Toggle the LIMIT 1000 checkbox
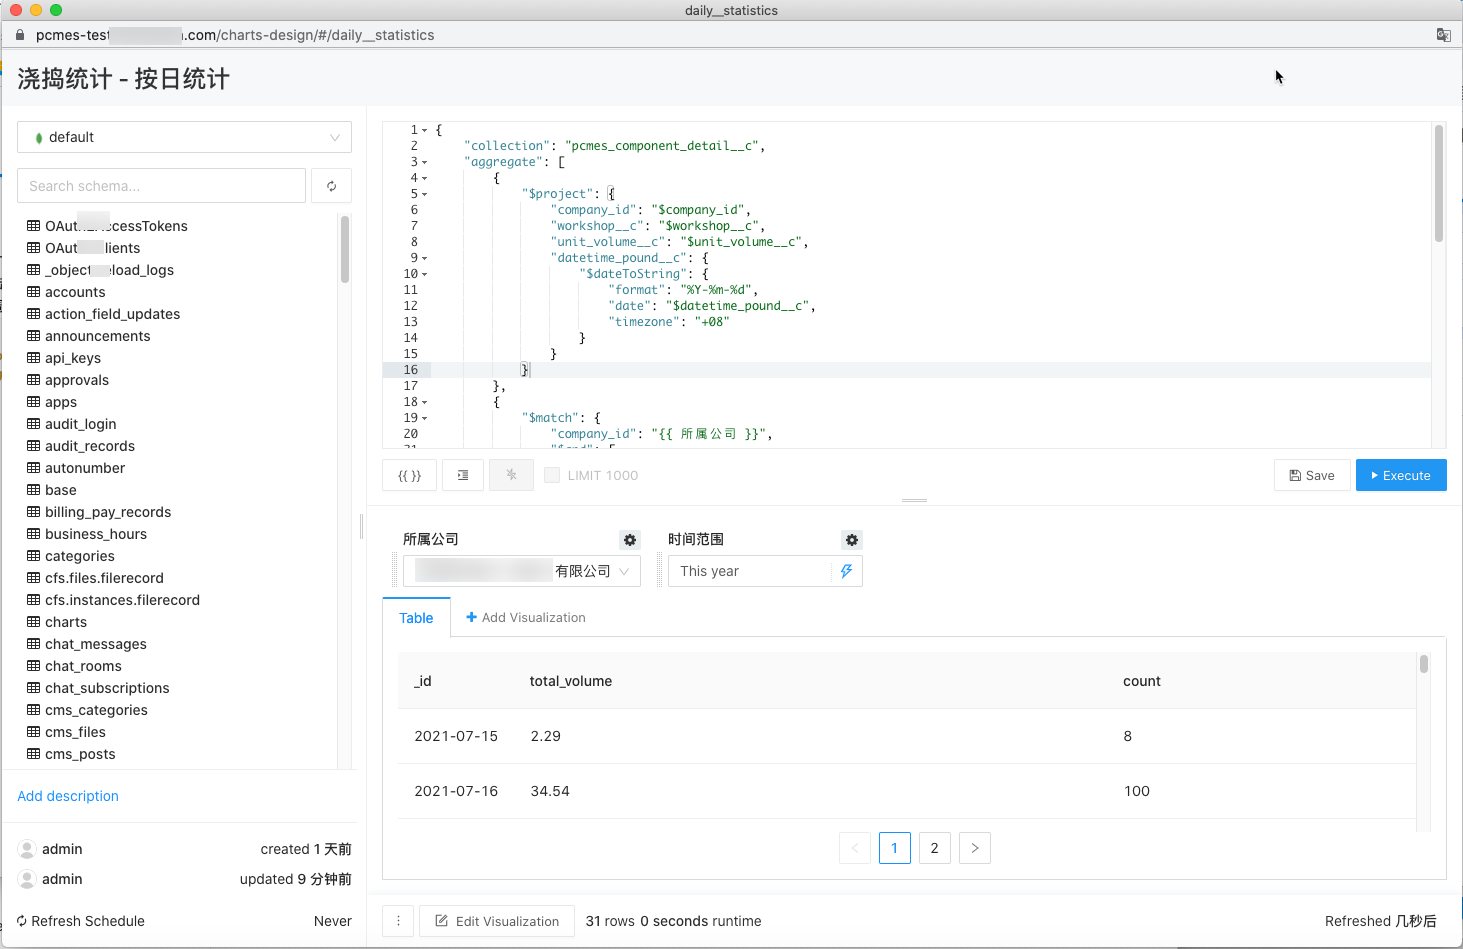This screenshot has height=949, width=1463. point(552,475)
